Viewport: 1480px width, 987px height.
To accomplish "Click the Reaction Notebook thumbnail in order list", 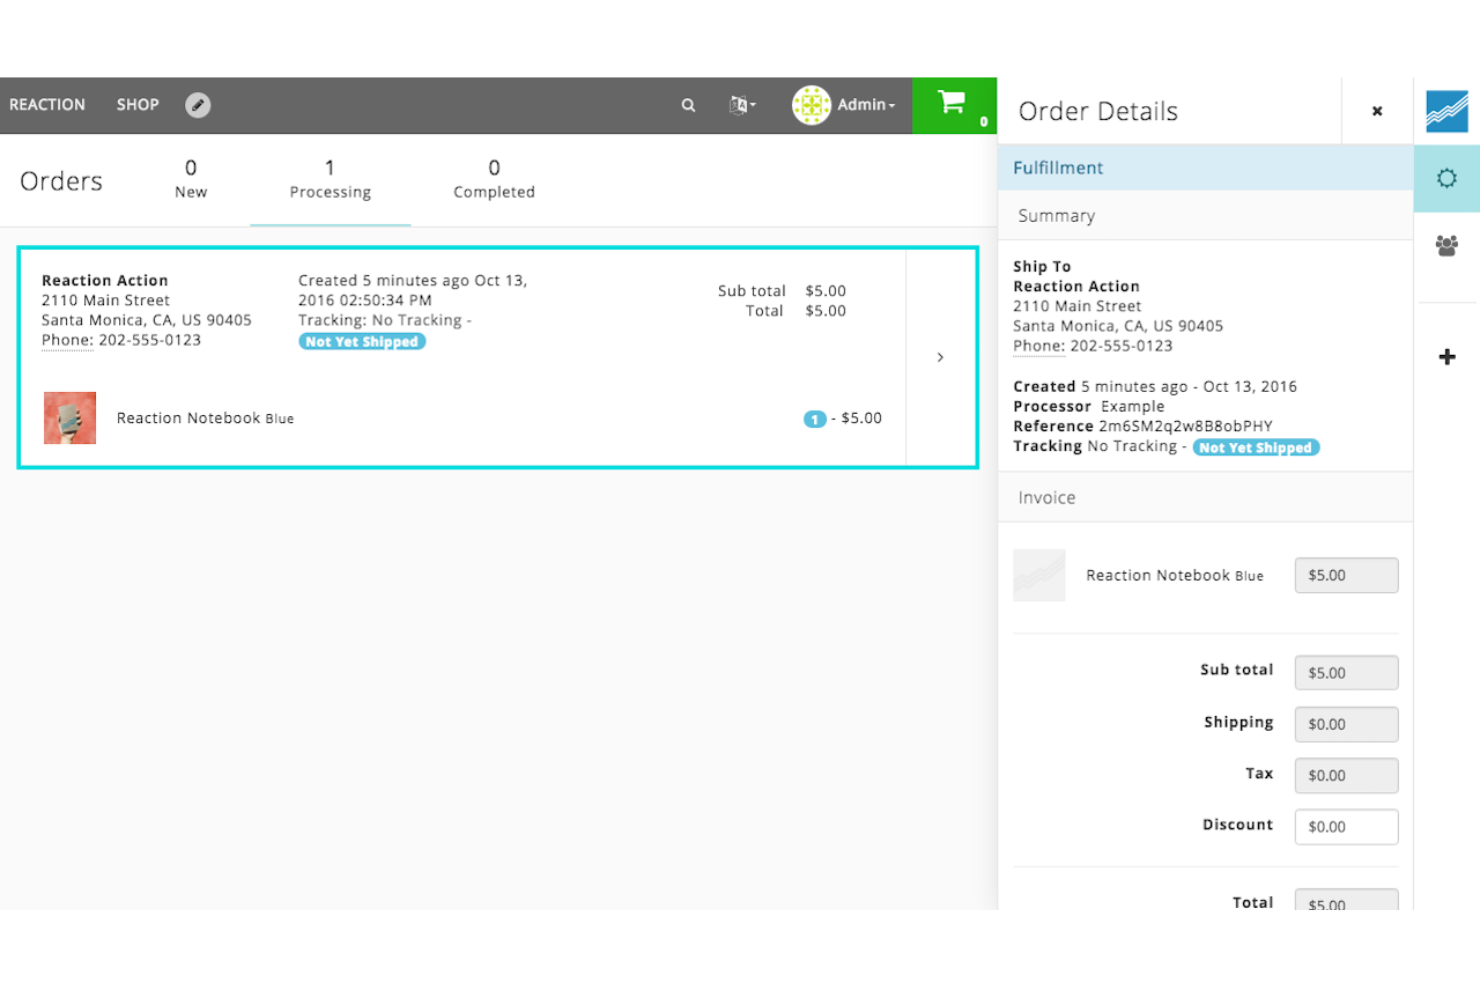I will pyautogui.click(x=70, y=418).
